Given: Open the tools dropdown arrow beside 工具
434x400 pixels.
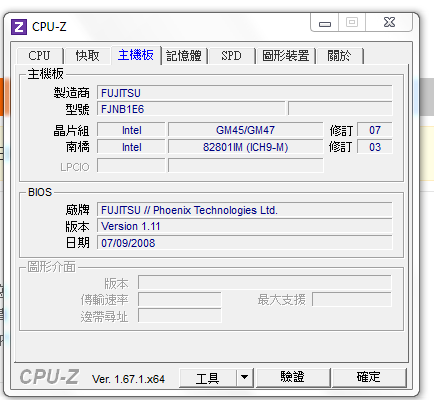Looking at the screenshot, I should pyautogui.click(x=245, y=378).
